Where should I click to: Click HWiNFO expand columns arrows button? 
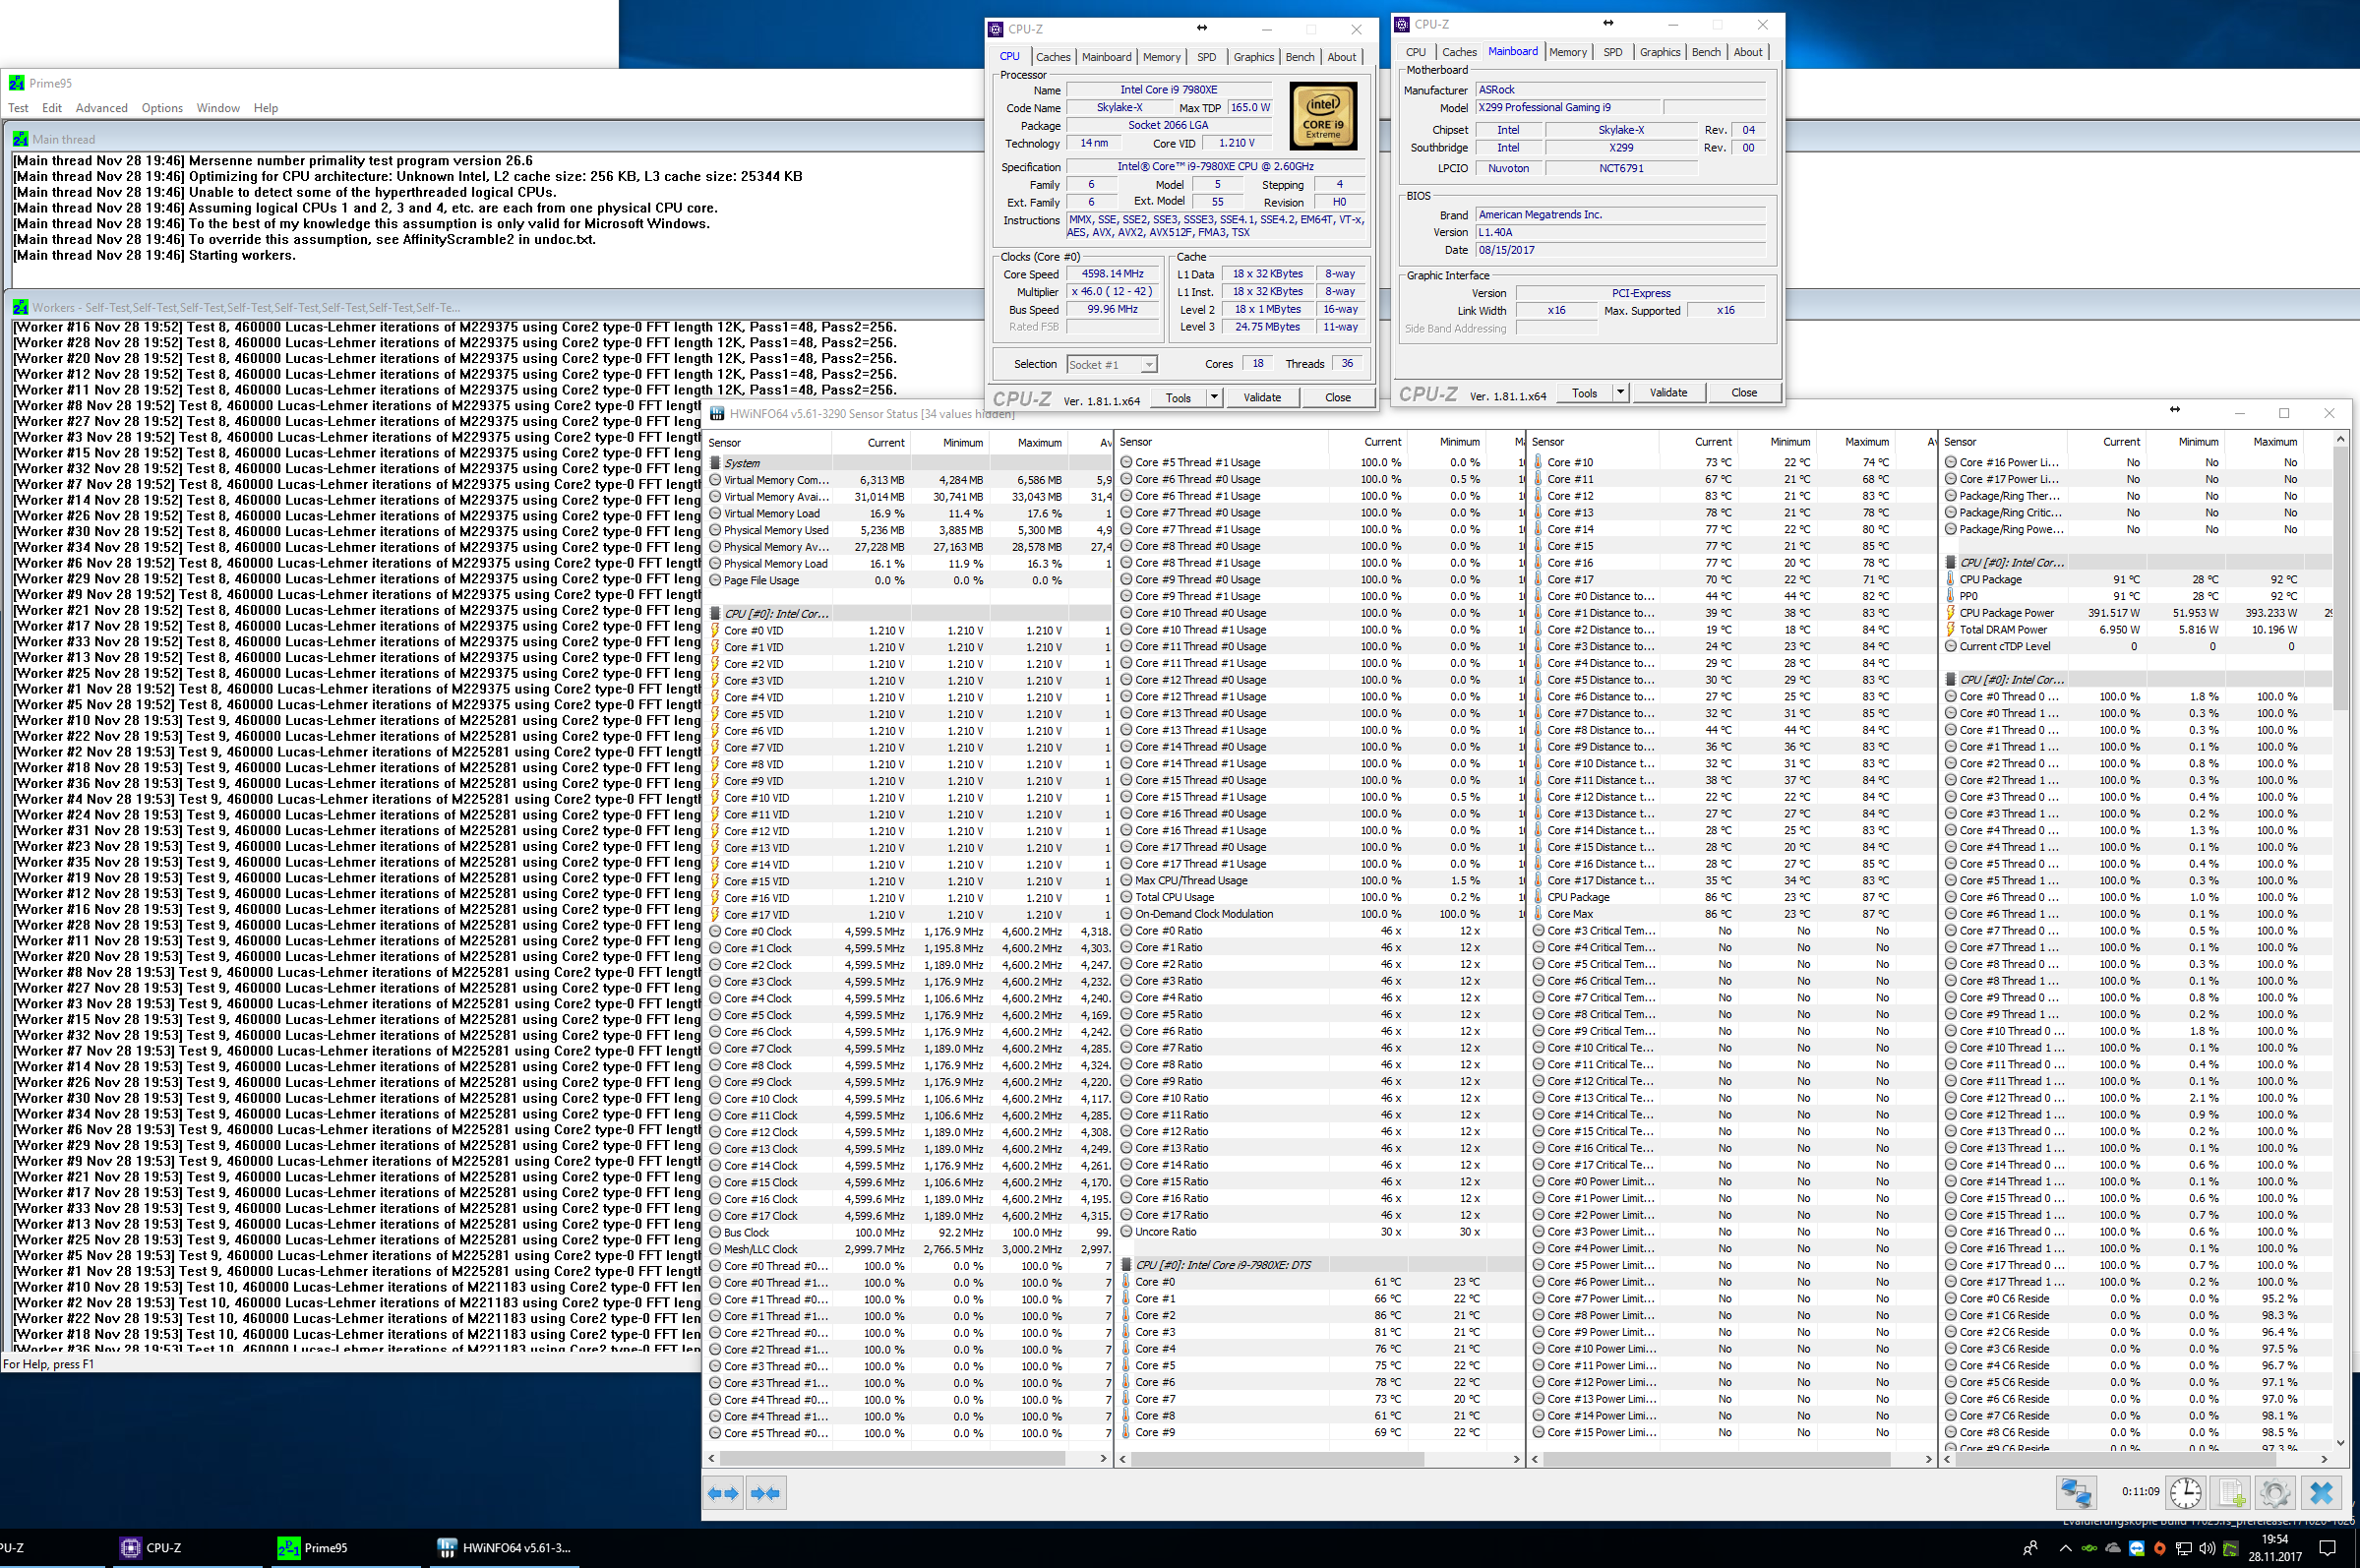(723, 1493)
